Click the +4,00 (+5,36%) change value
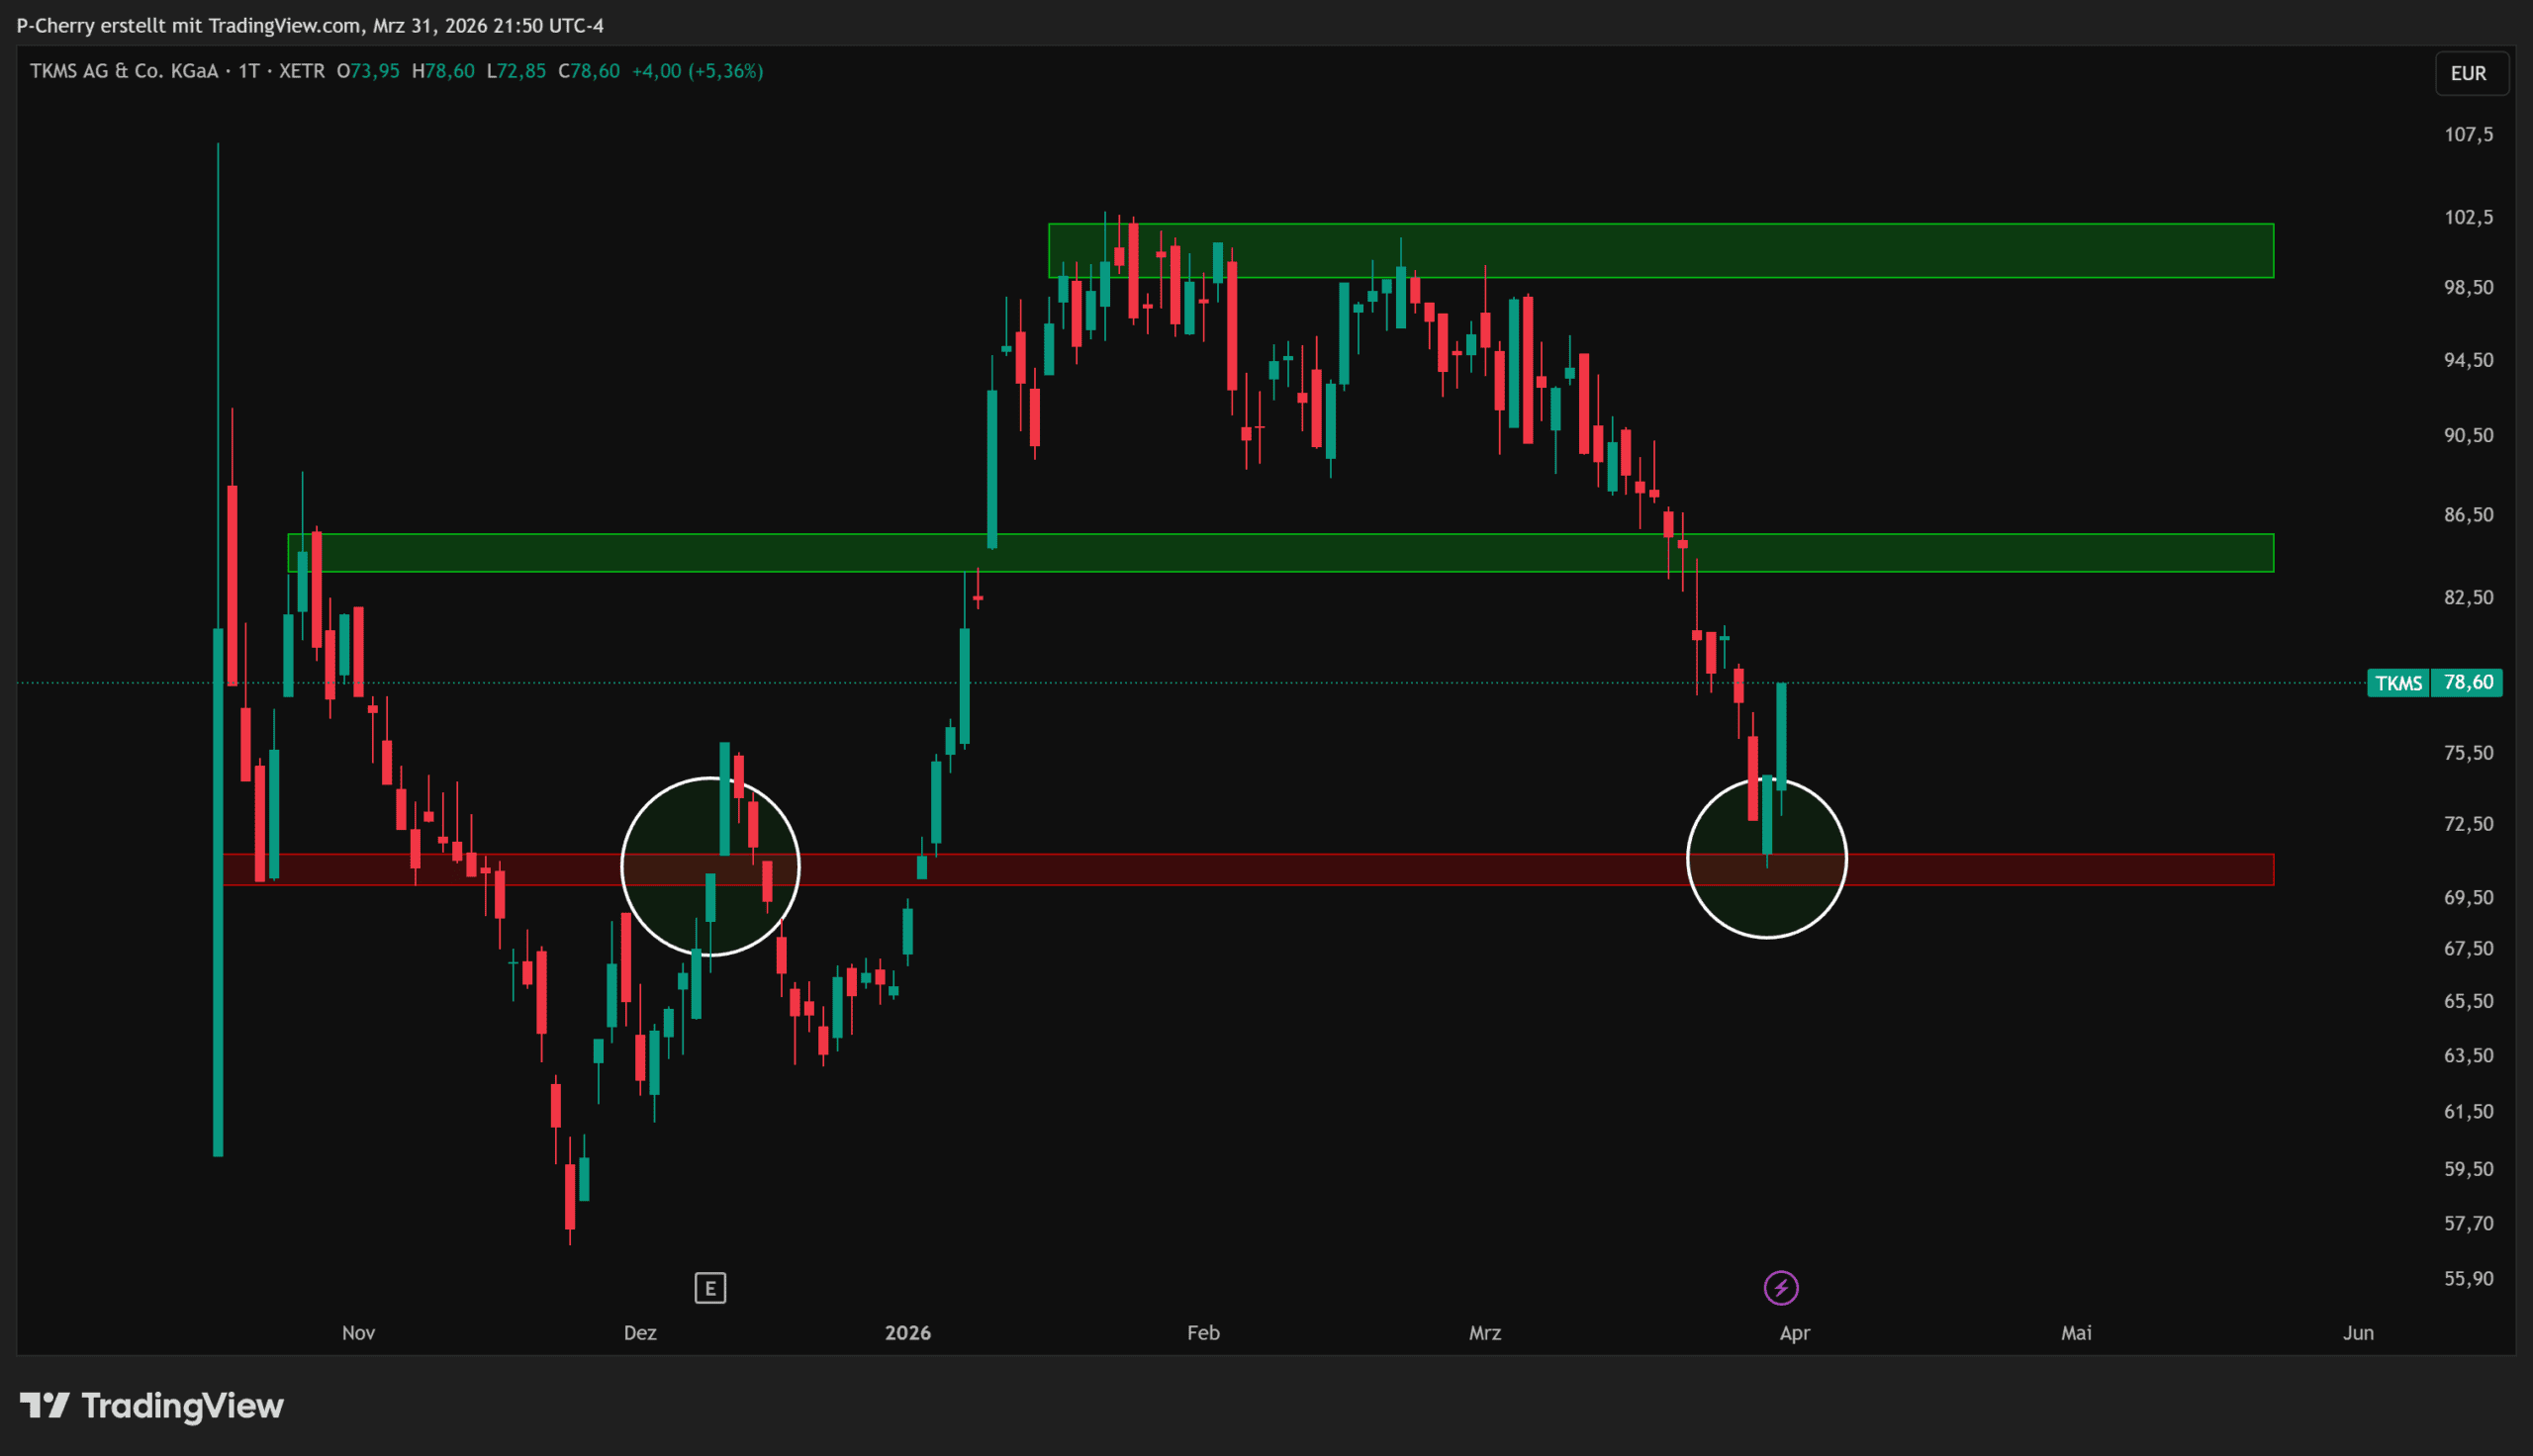The height and width of the screenshot is (1456, 2533). tap(697, 71)
